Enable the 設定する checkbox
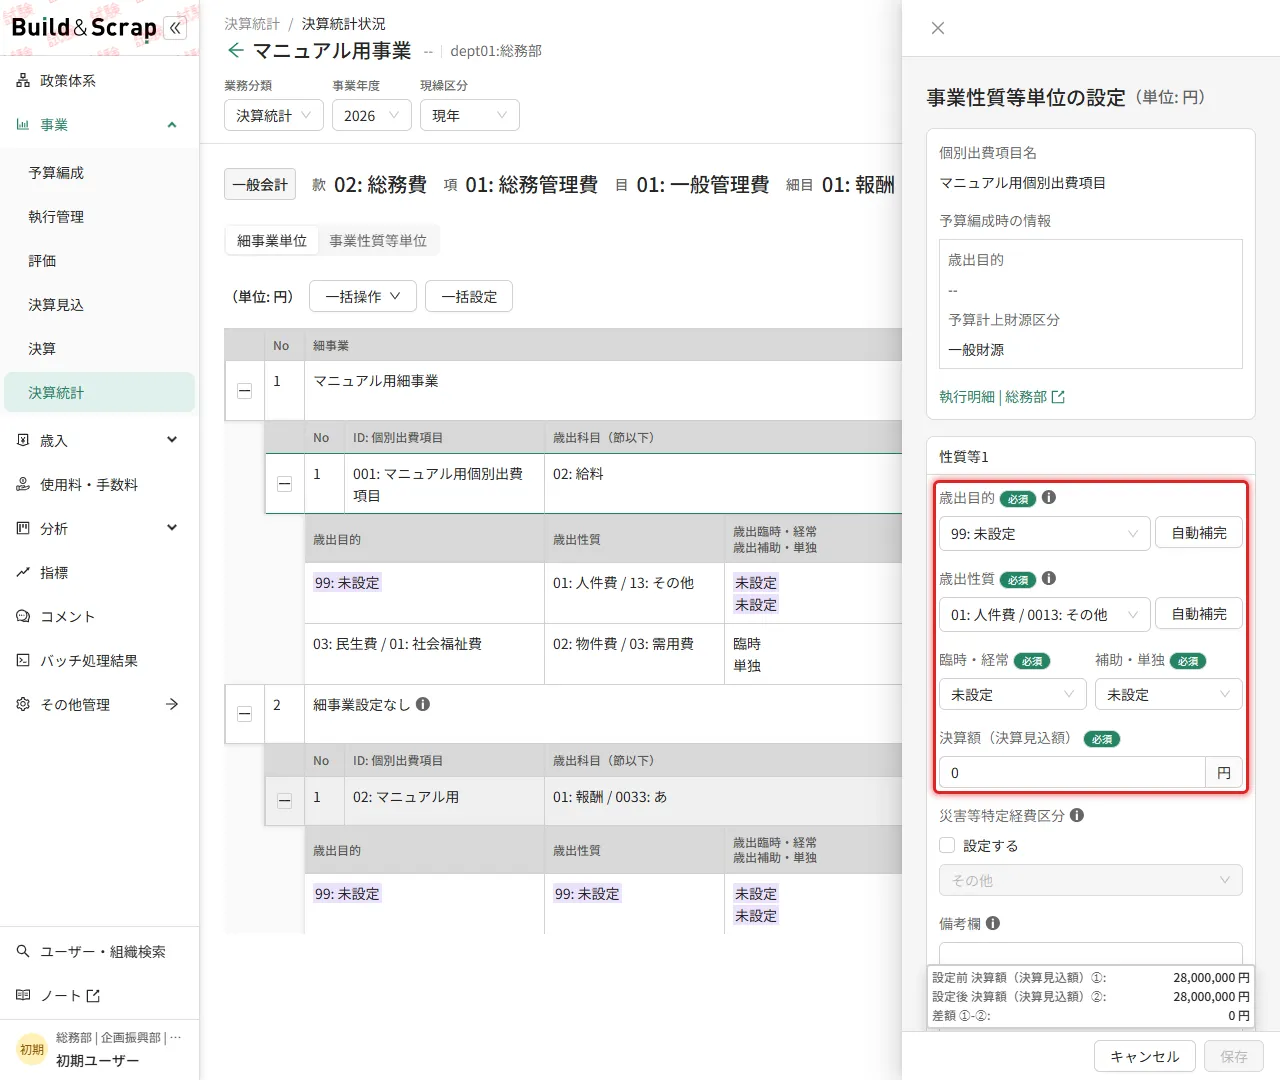 [x=947, y=846]
